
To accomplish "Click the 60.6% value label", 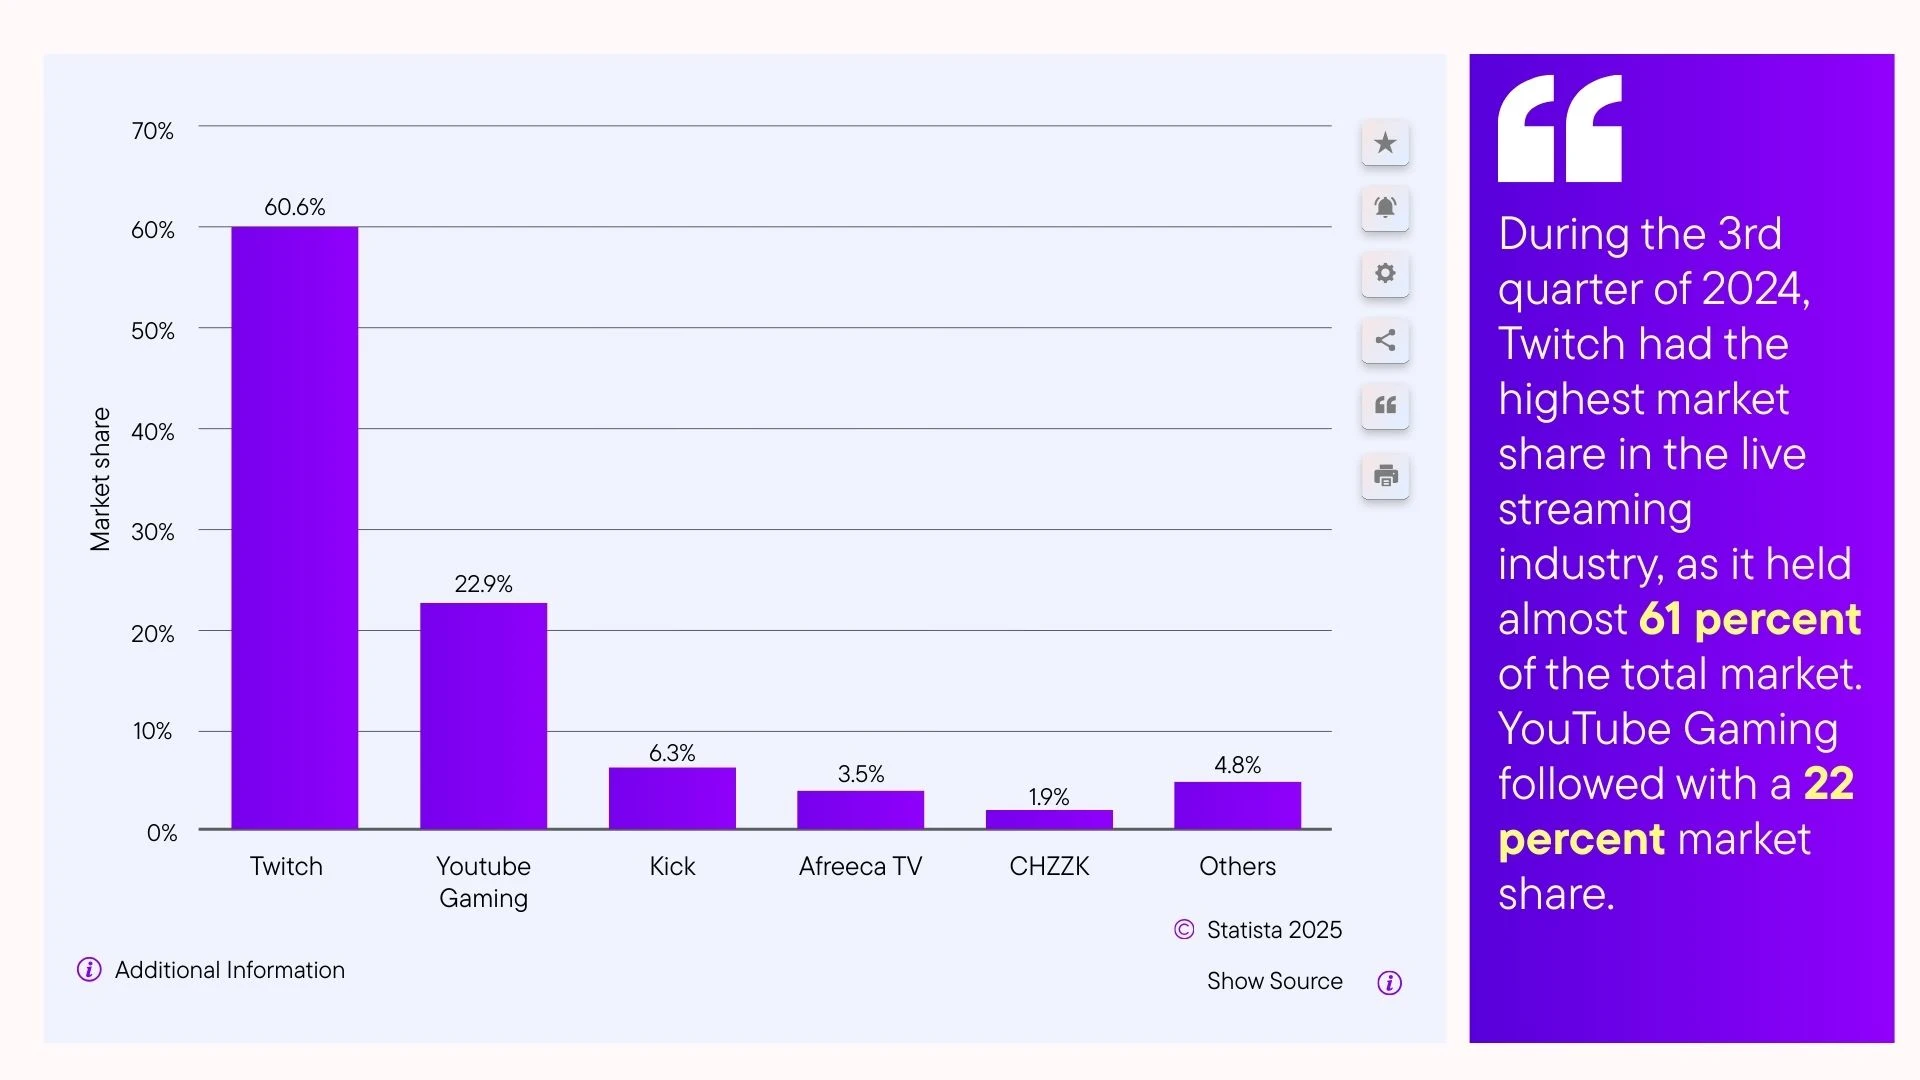I will tap(295, 207).
